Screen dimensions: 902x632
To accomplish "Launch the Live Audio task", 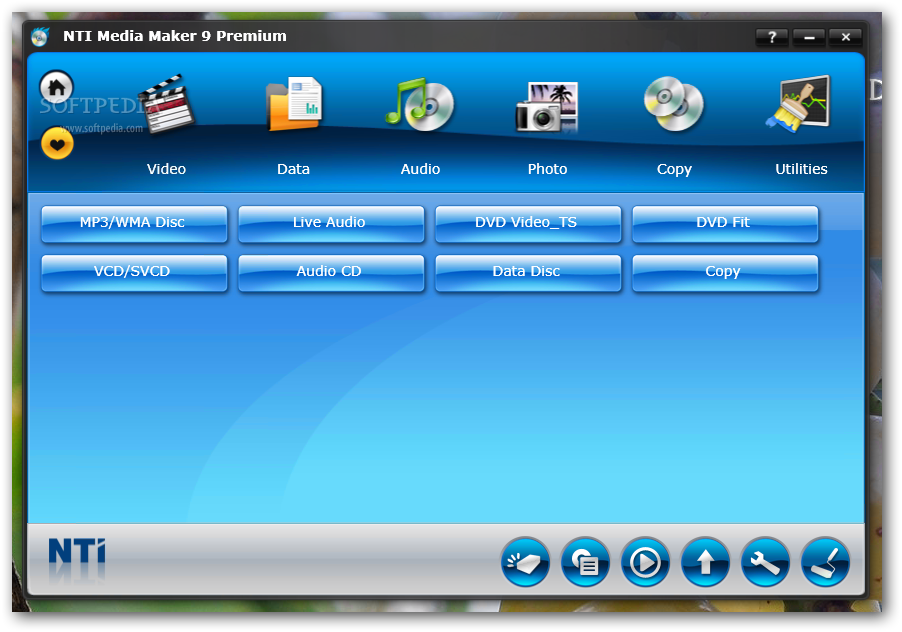I will point(331,224).
